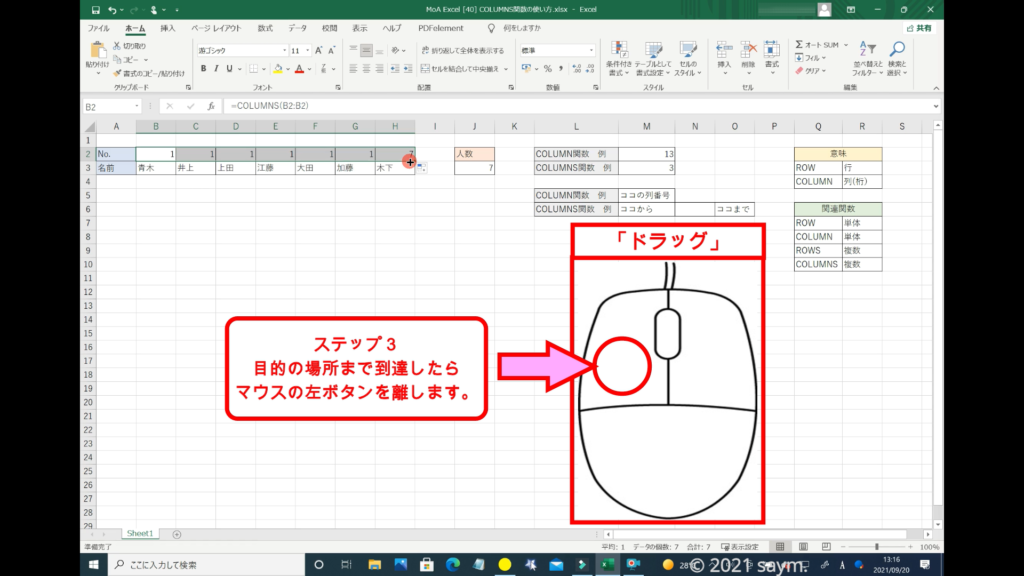Expand the number format dropdown (標準)
1024x576 pixels.
point(590,50)
